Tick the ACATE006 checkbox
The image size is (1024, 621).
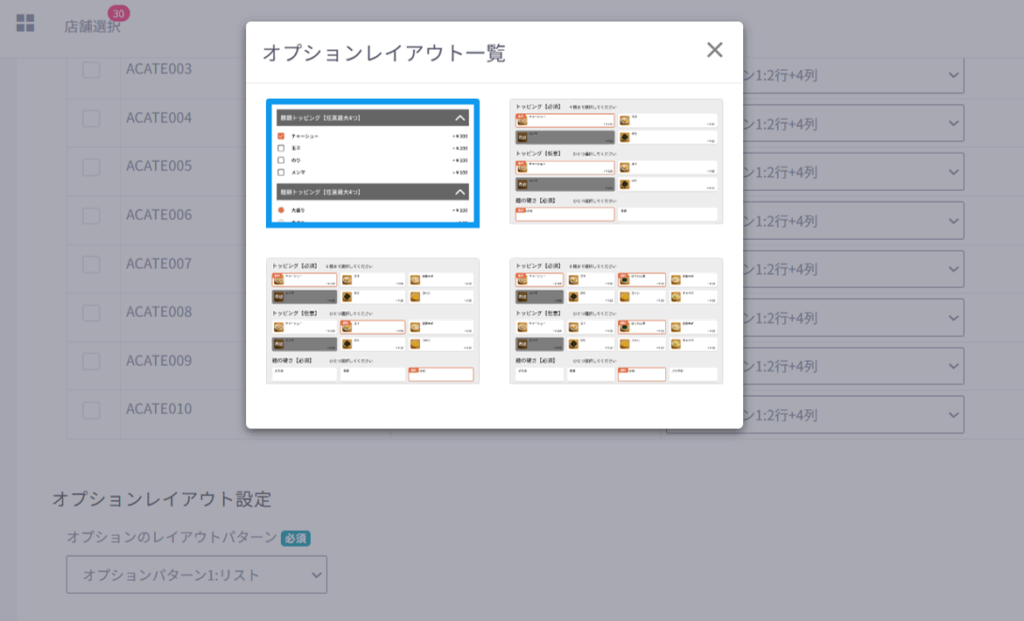(x=91, y=216)
